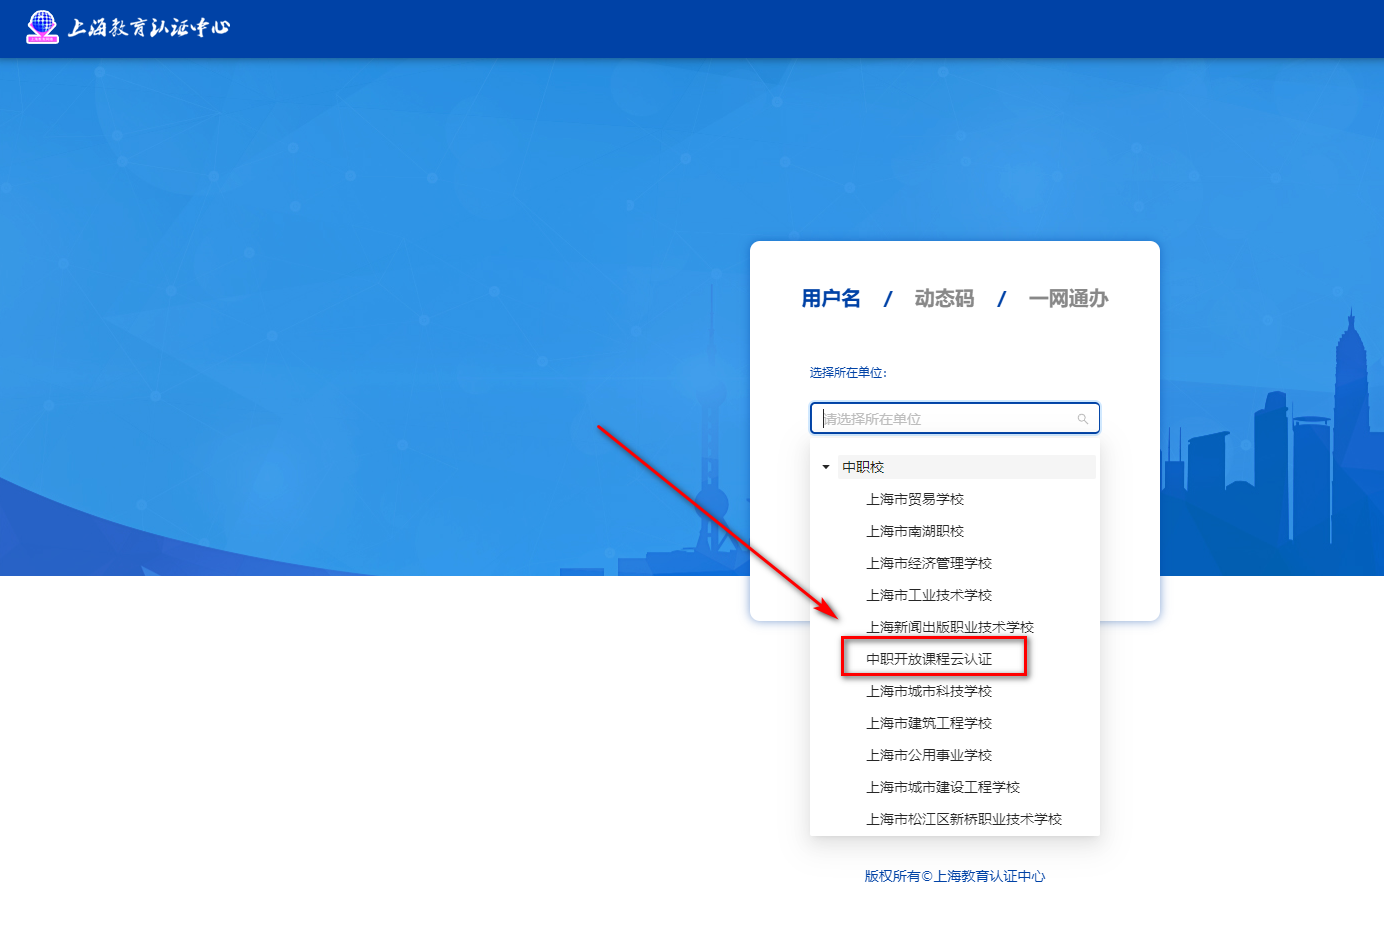
Task: Choose 上海市贸易学校 from the list
Action: (x=915, y=499)
